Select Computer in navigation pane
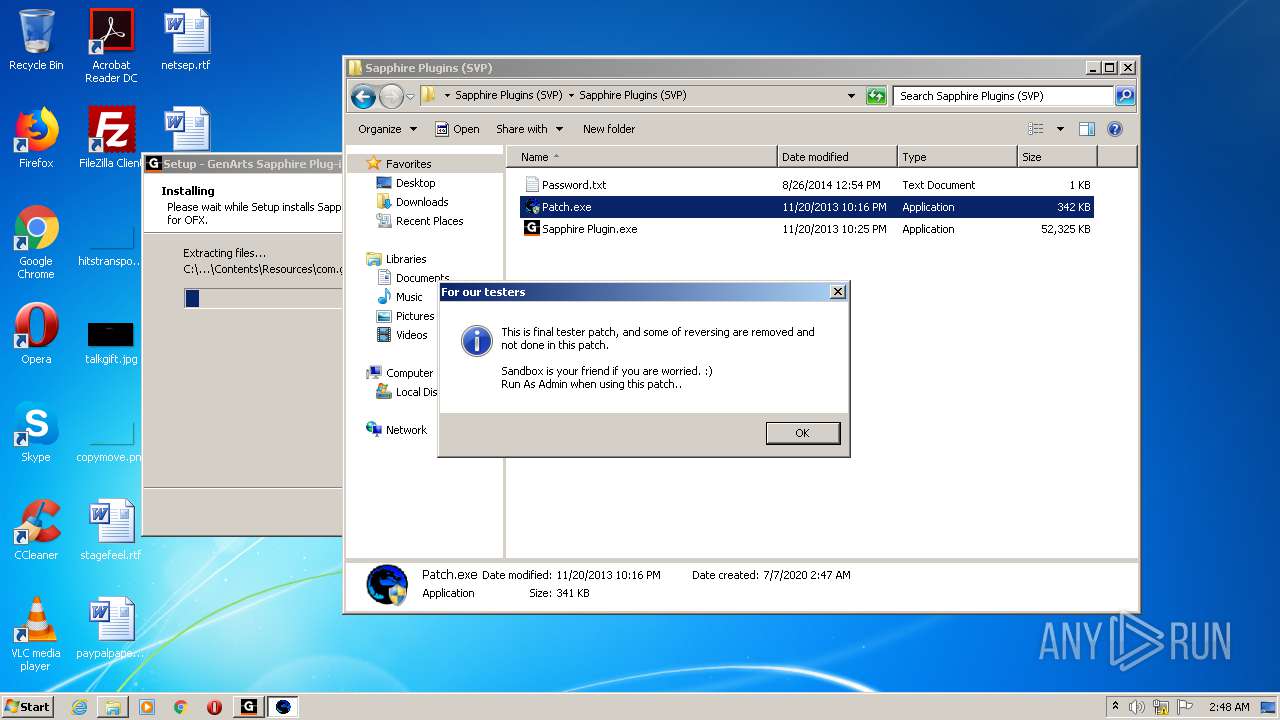The width and height of the screenshot is (1280, 720). click(x=409, y=373)
